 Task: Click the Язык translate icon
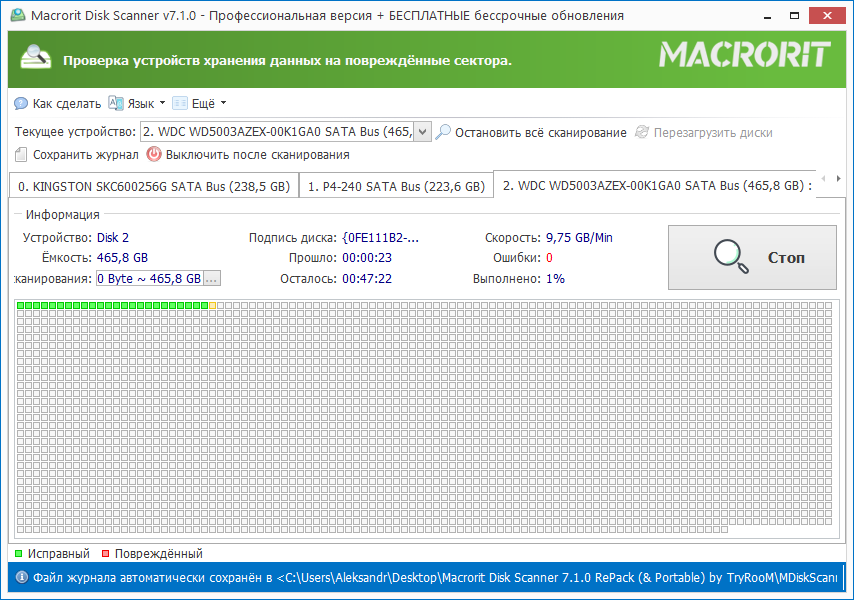coord(115,103)
